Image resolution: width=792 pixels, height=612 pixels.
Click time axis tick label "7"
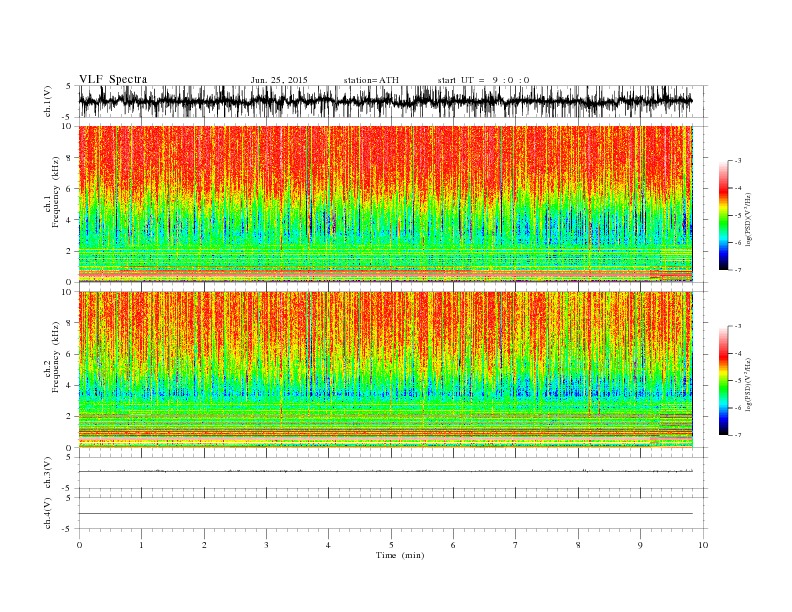(x=516, y=545)
